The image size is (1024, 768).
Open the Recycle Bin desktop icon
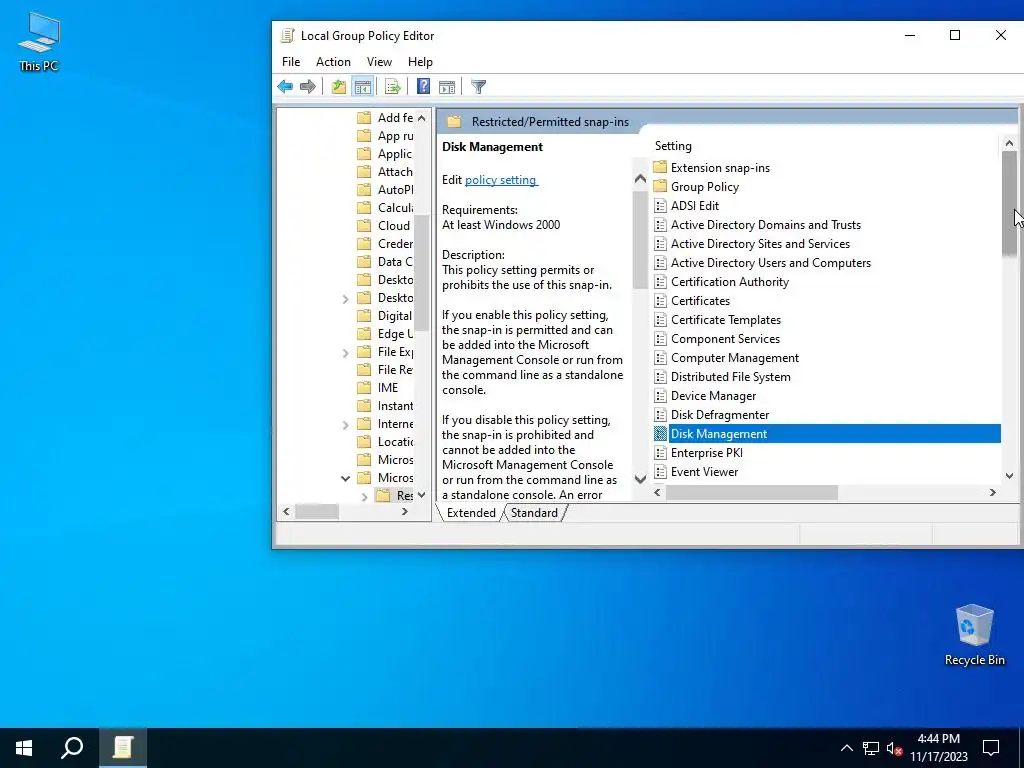[974, 635]
